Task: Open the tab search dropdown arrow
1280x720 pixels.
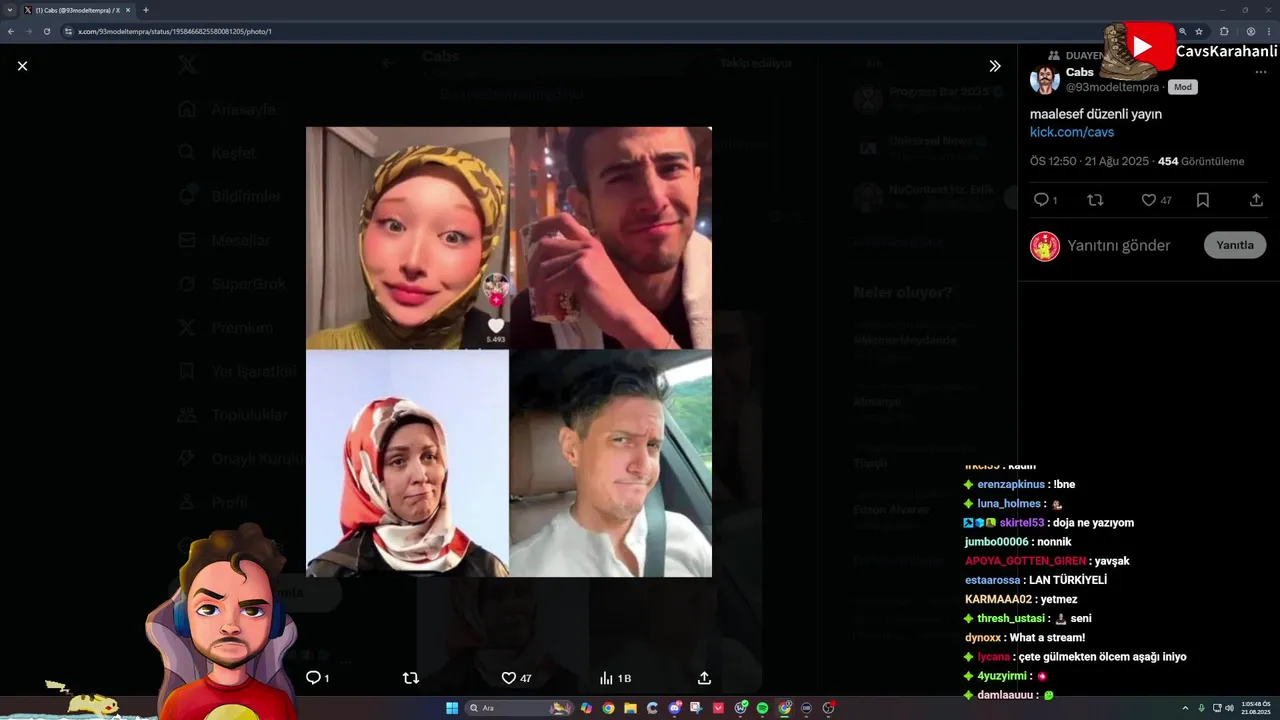Action: [x=10, y=10]
